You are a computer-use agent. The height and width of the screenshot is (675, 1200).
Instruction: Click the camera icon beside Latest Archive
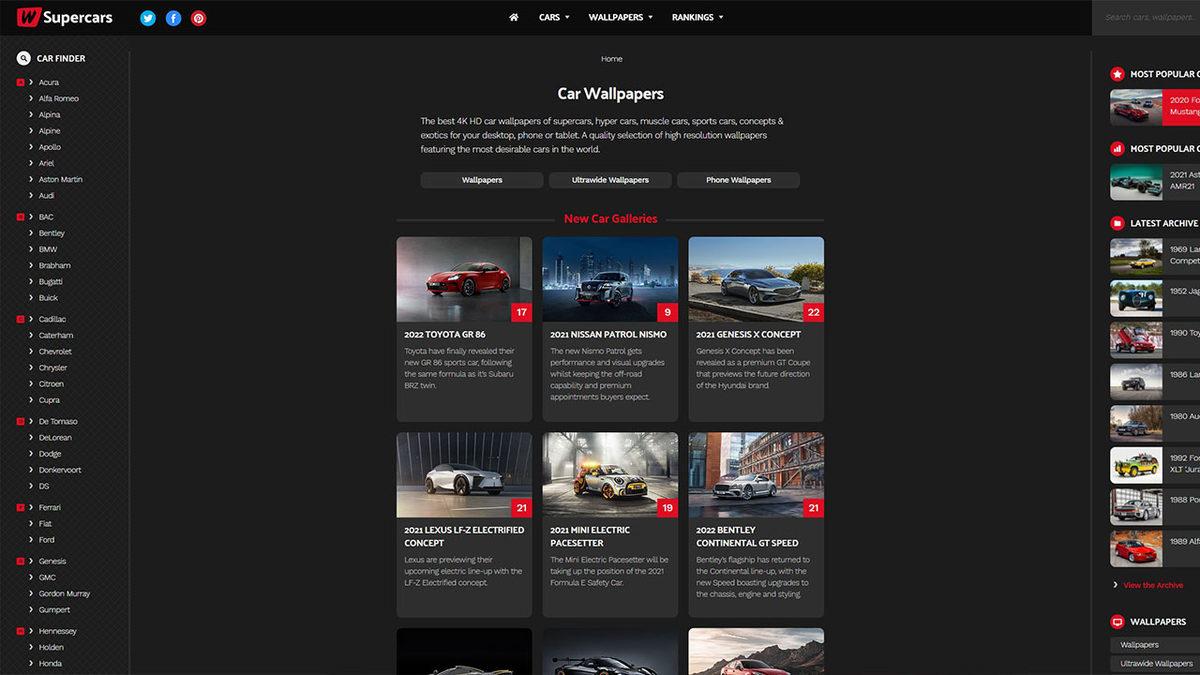click(x=1117, y=222)
